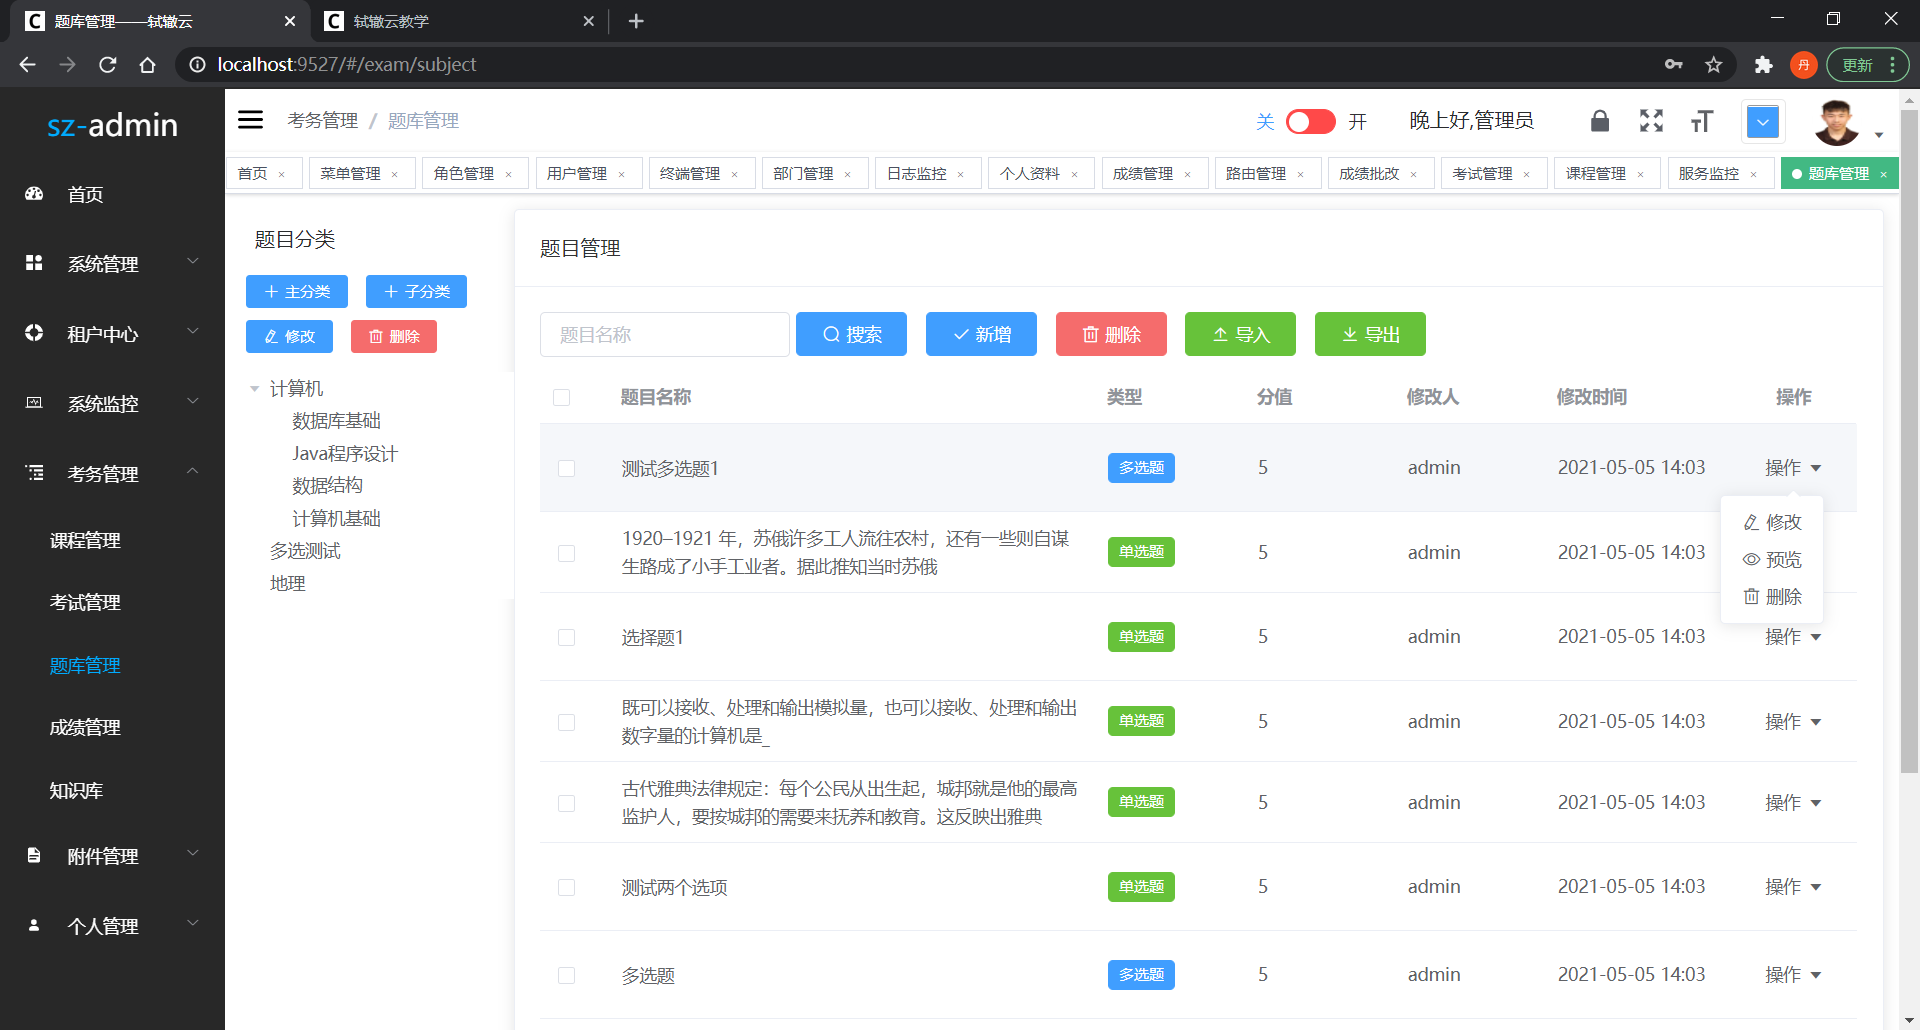Expand the 系统监控 sidebar menu
The image size is (1920, 1030).
(x=110, y=403)
